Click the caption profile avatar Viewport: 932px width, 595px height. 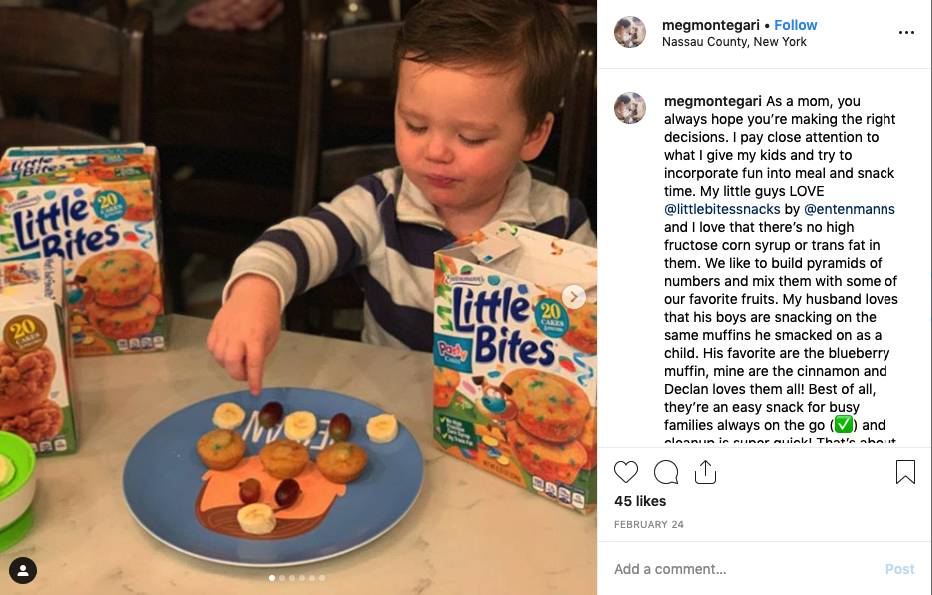point(630,108)
